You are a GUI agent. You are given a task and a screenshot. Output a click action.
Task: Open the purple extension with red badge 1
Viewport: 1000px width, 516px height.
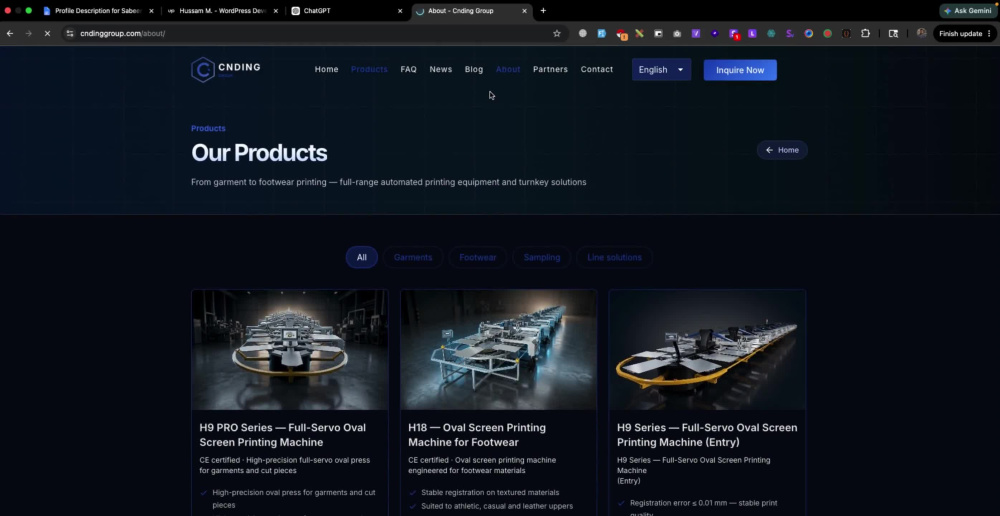point(734,34)
